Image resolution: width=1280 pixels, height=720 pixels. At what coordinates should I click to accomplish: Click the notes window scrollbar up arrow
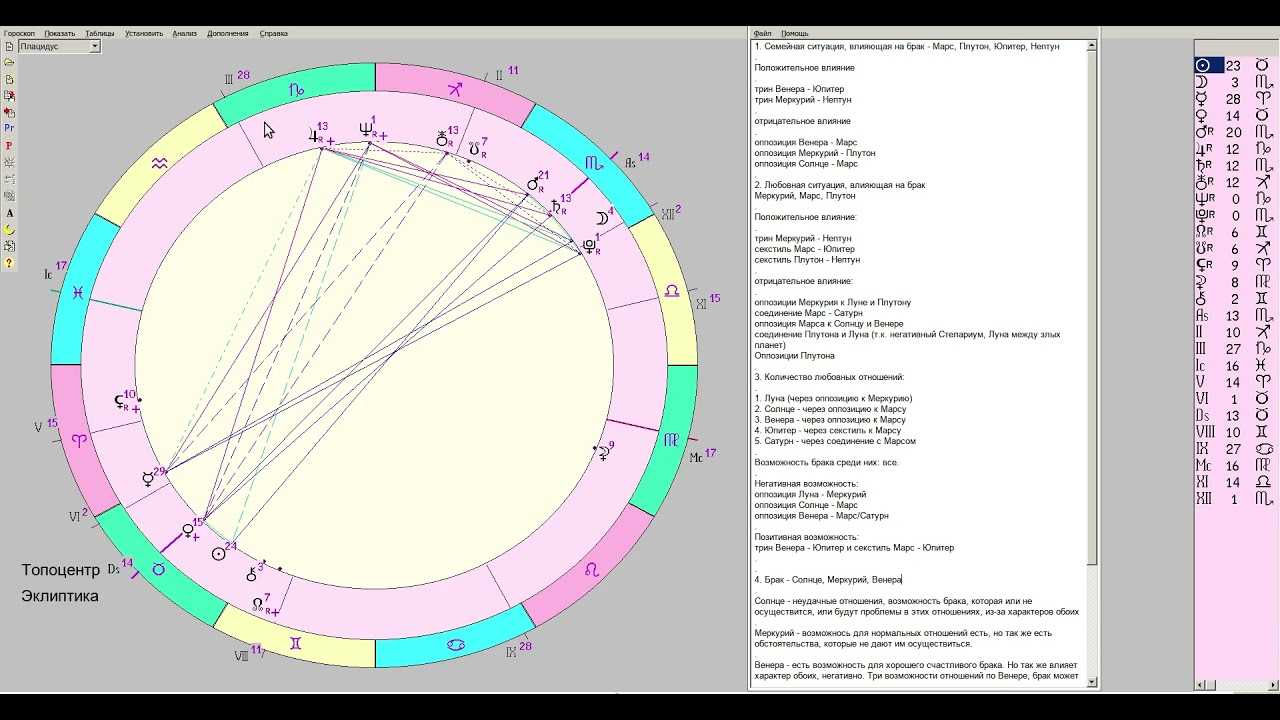[x=1092, y=46]
